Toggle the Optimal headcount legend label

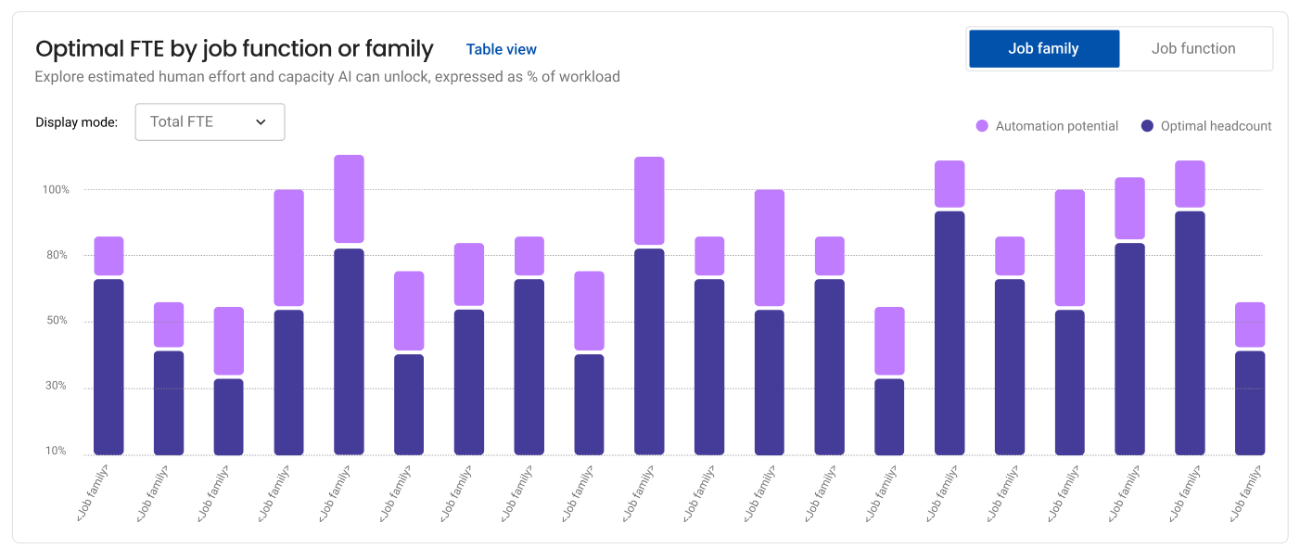click(x=1216, y=126)
